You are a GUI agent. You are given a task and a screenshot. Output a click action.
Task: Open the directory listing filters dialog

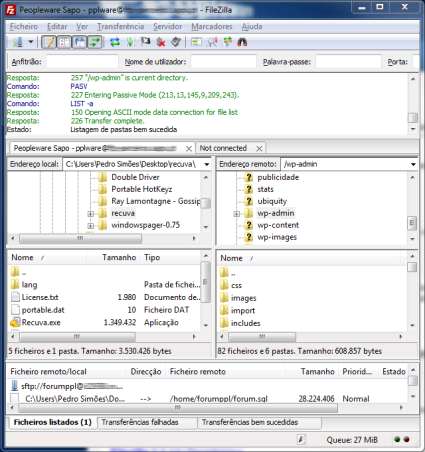pyautogui.click(x=196, y=42)
